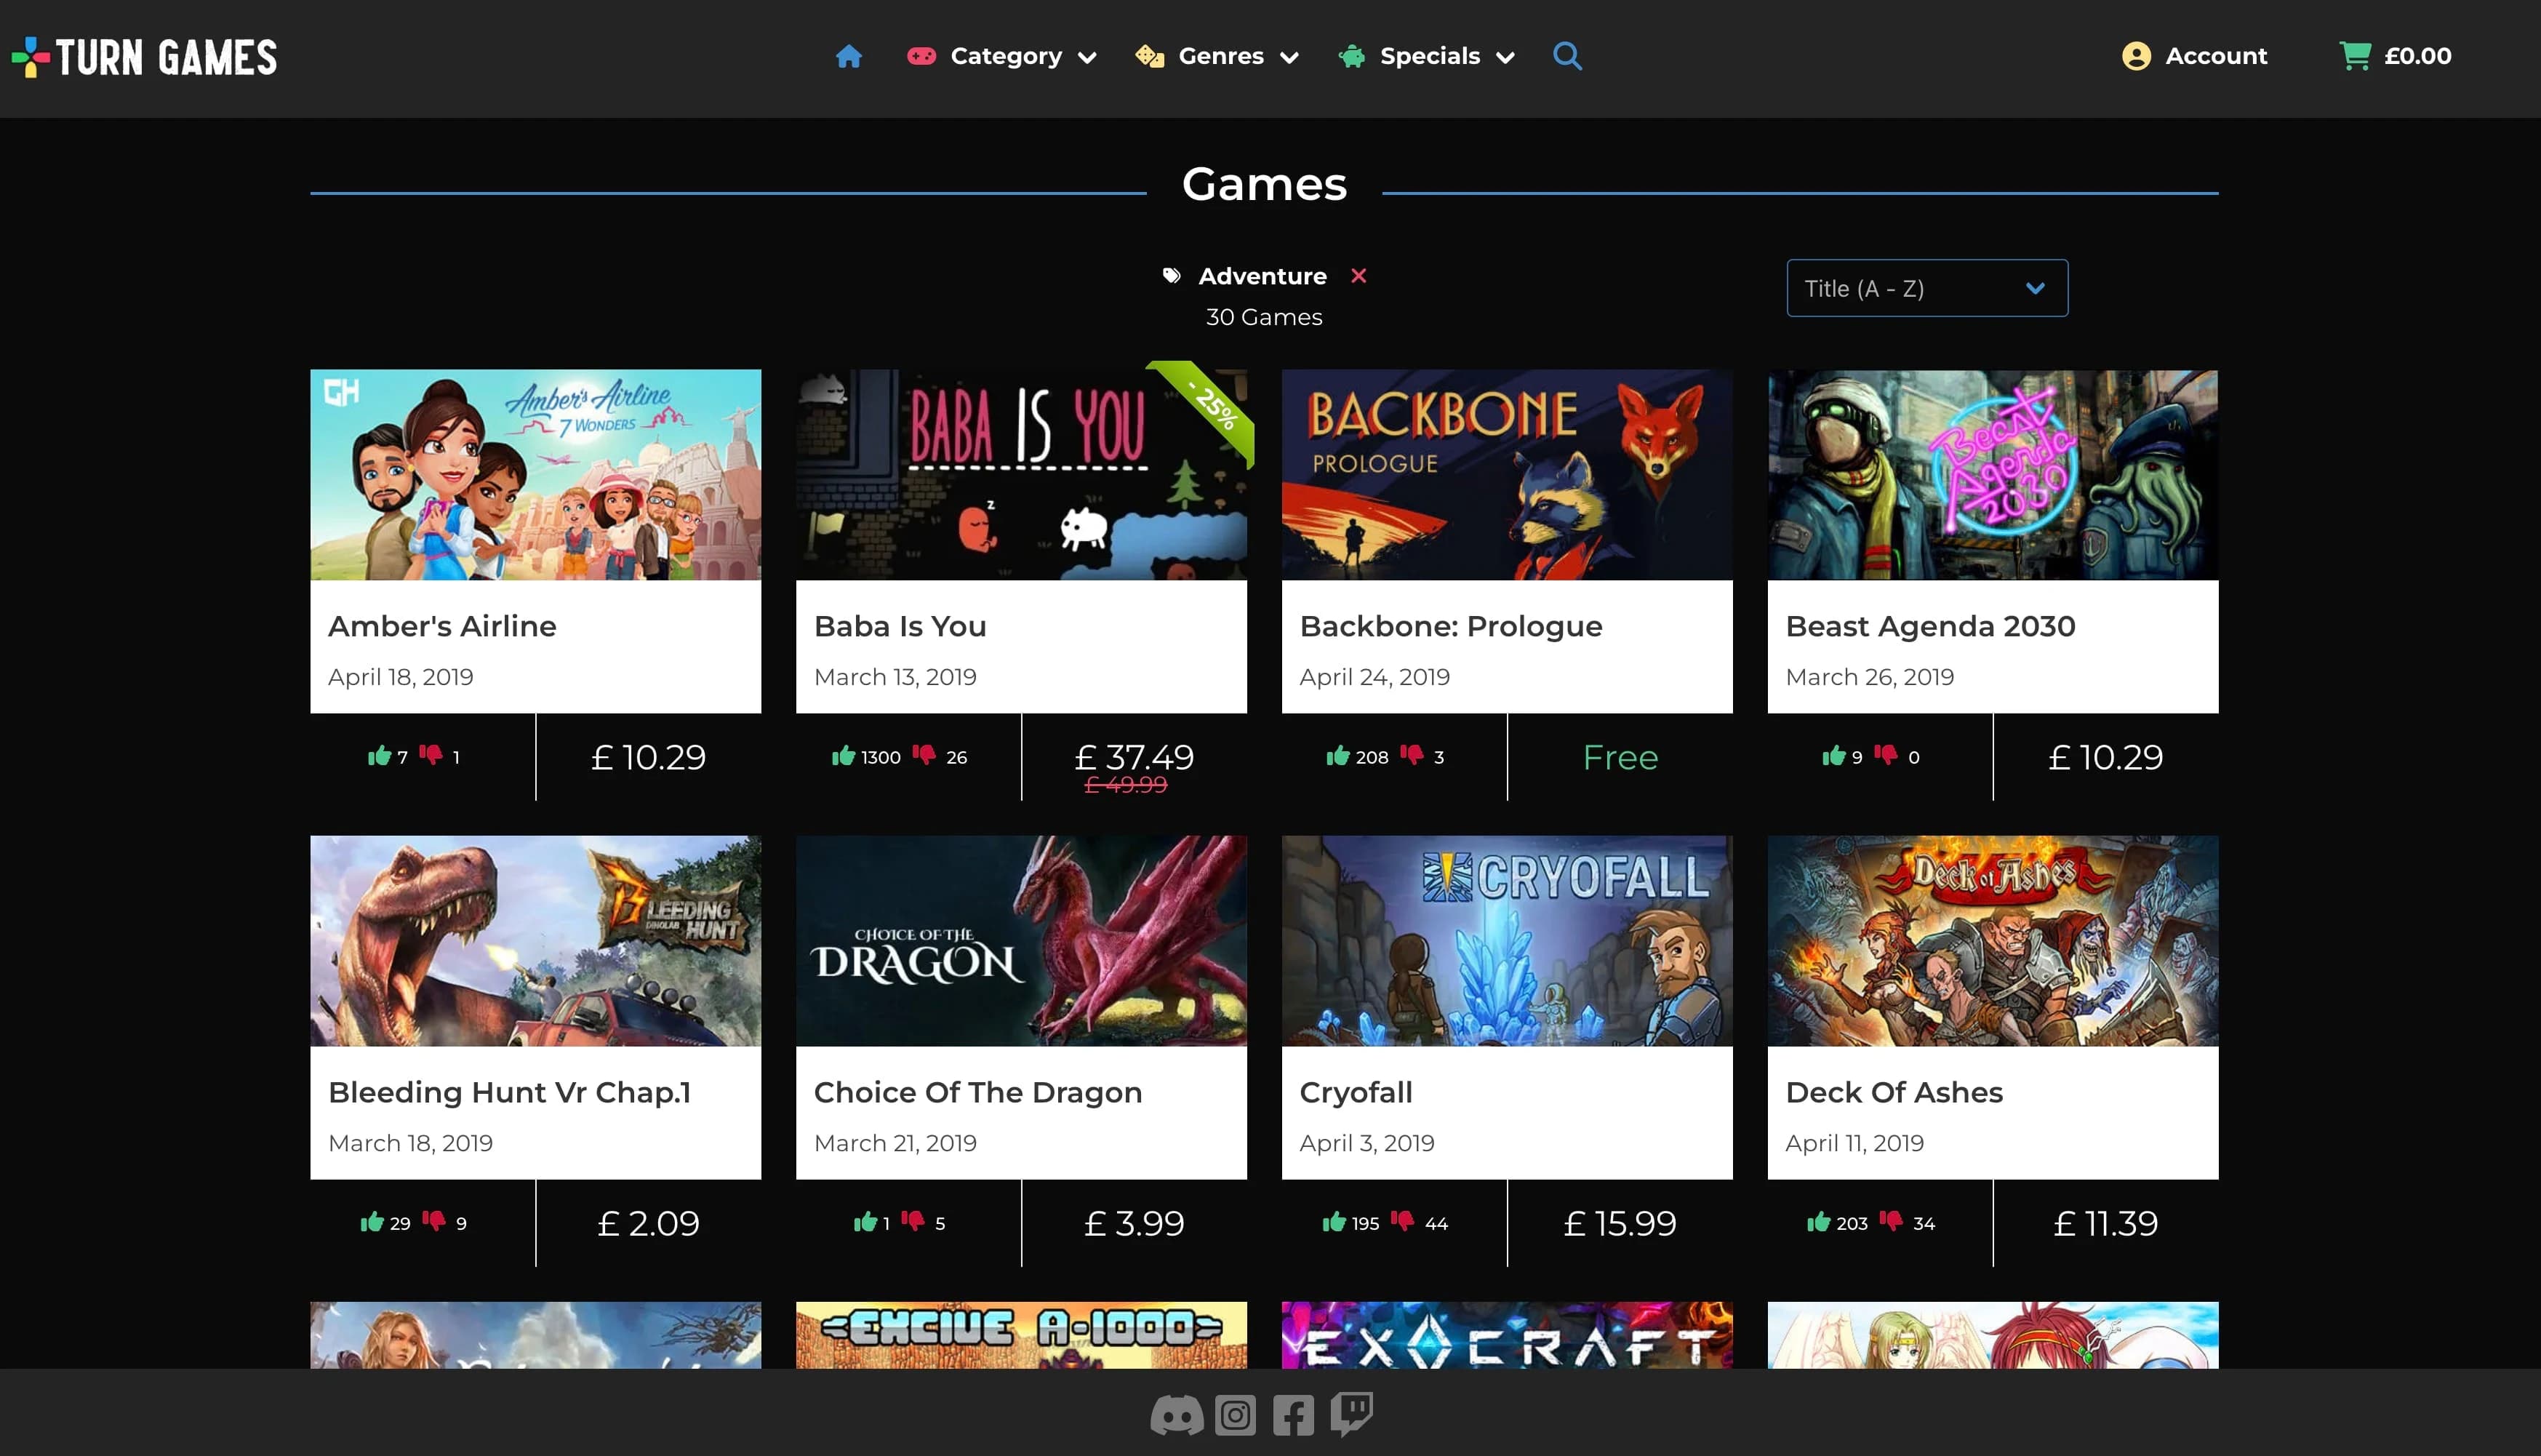Go to the home page via house icon
The height and width of the screenshot is (1456, 2541).
pos(848,56)
